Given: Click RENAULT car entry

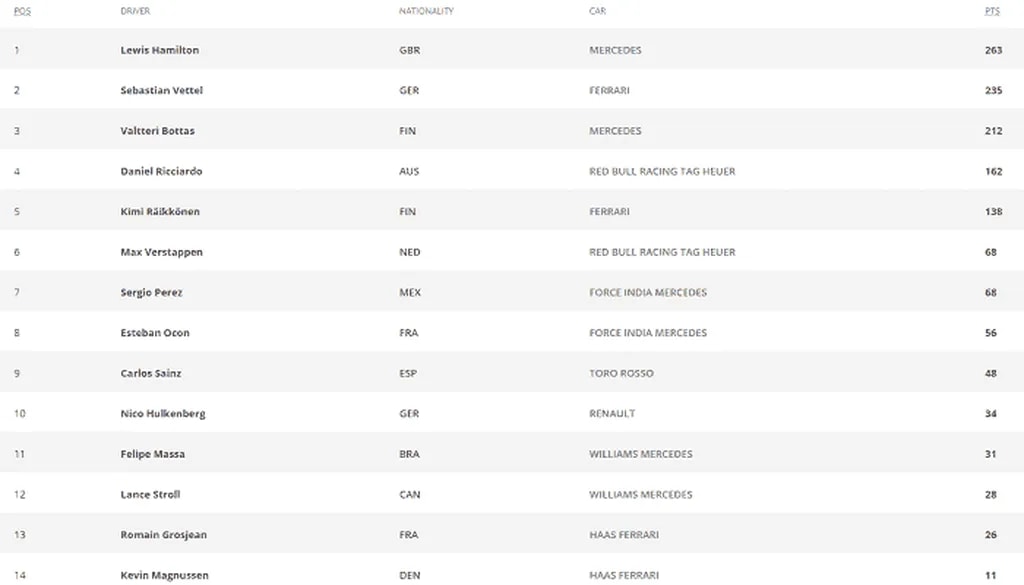Looking at the screenshot, I should [612, 414].
